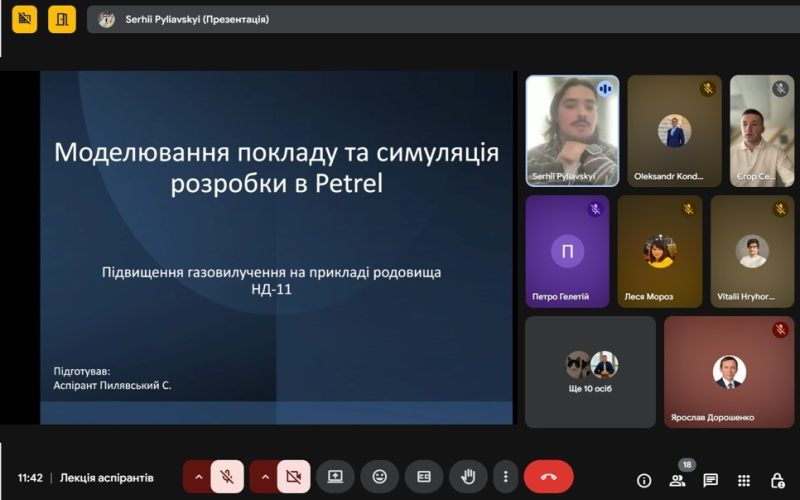
Task: Click the red leave call button
Action: 549,477
